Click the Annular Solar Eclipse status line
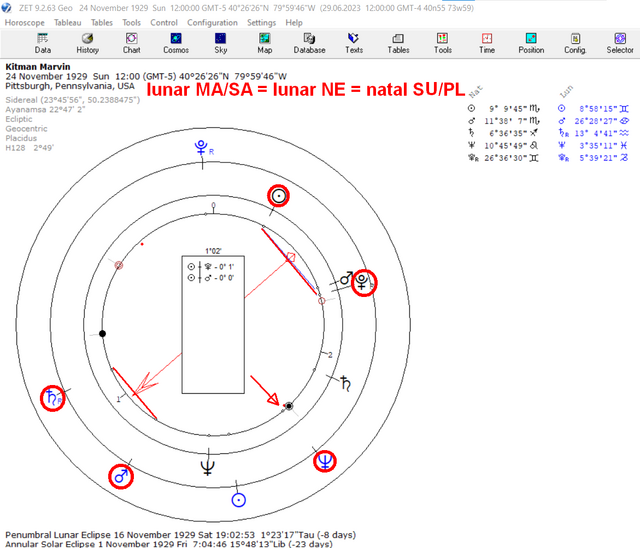The width and height of the screenshot is (640, 548). click(169, 544)
